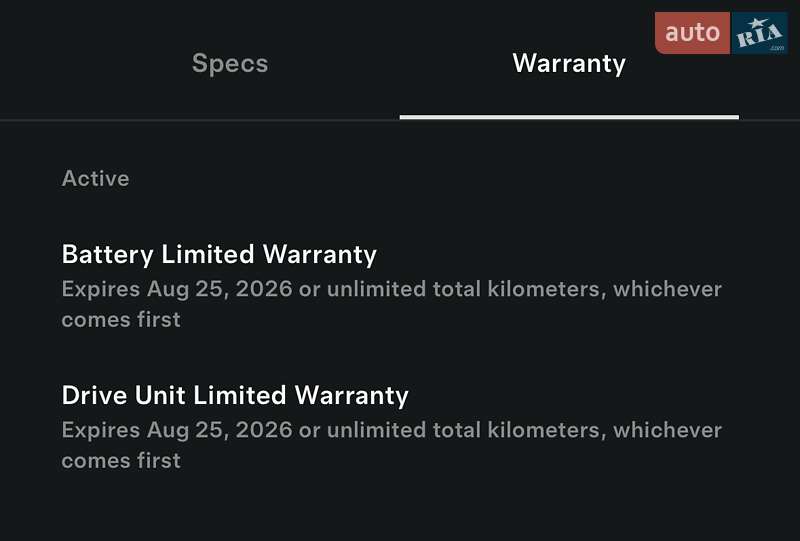This screenshot has width=800, height=541.
Task: Click the '.com' text in the RIA logo
Action: [x=777, y=46]
